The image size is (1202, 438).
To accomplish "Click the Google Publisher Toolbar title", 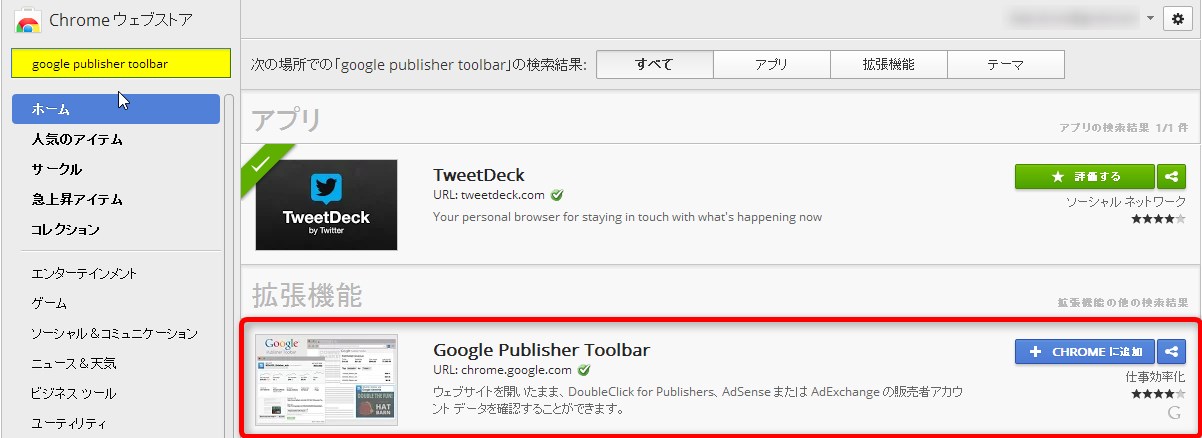I will click(542, 350).
